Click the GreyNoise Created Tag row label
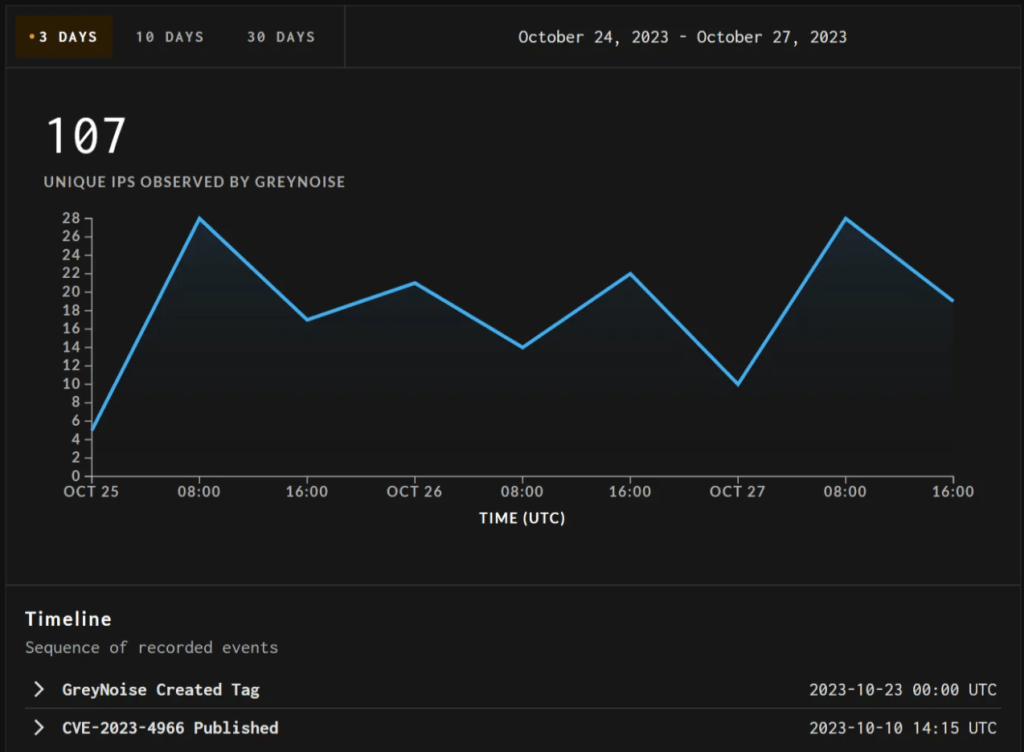The image size is (1024, 752). (x=161, y=690)
